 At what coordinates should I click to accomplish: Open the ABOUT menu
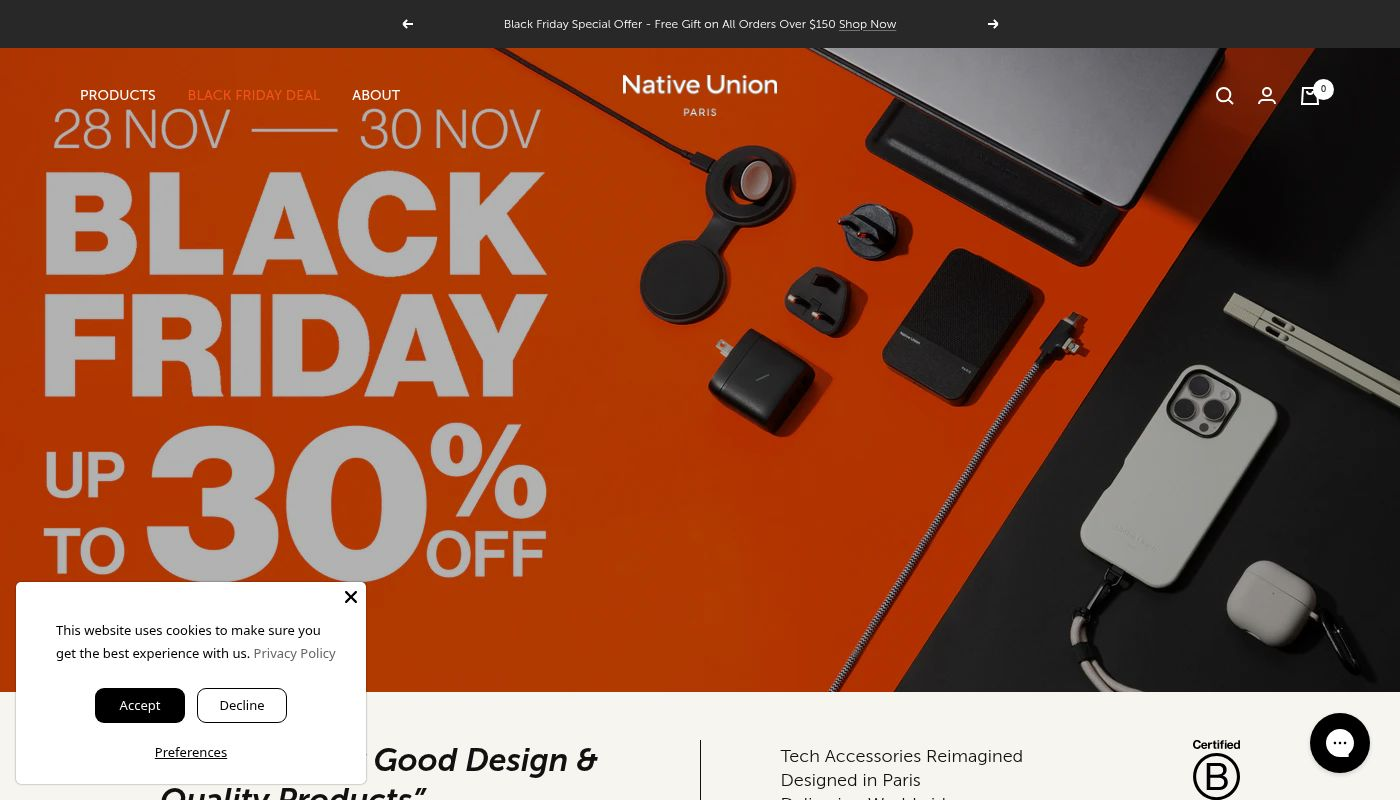[x=376, y=96]
